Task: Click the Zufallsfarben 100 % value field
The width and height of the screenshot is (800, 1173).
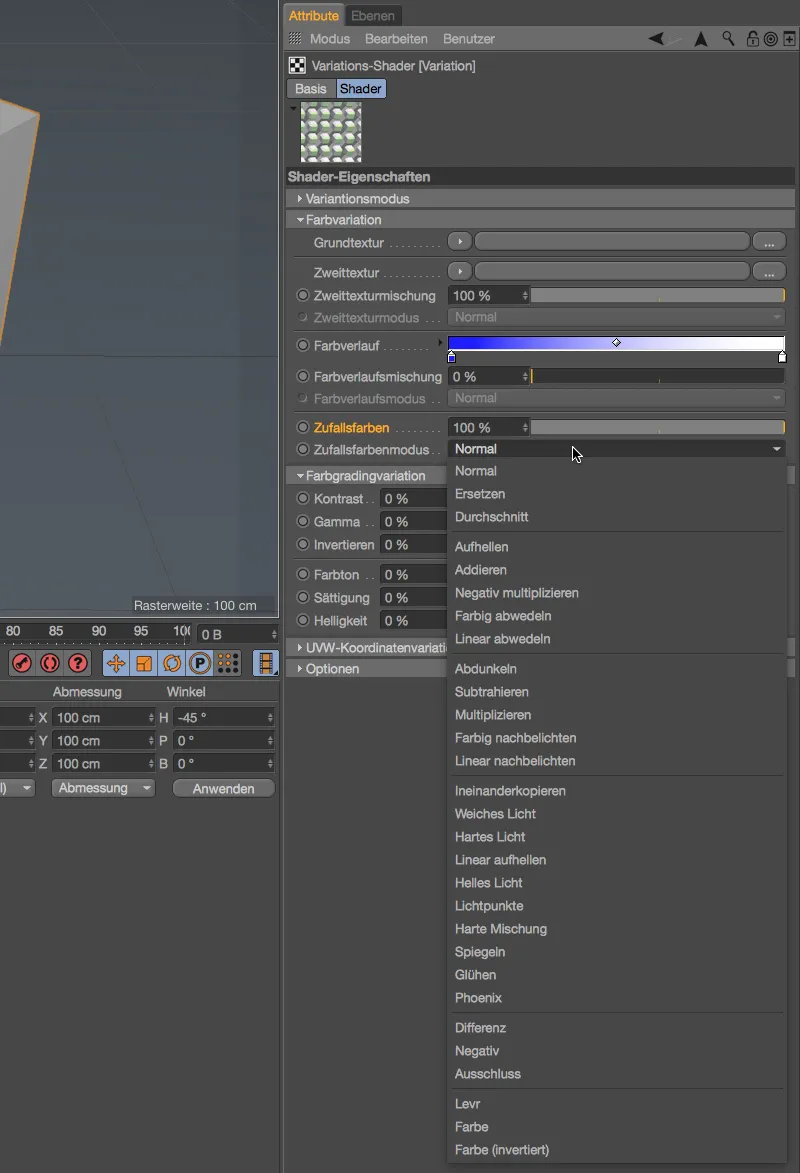Action: click(x=489, y=427)
